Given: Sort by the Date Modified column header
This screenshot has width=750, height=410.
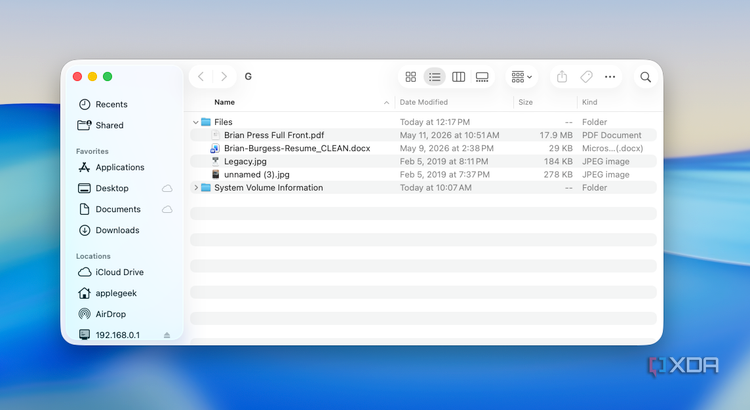Looking at the screenshot, I should pos(424,102).
